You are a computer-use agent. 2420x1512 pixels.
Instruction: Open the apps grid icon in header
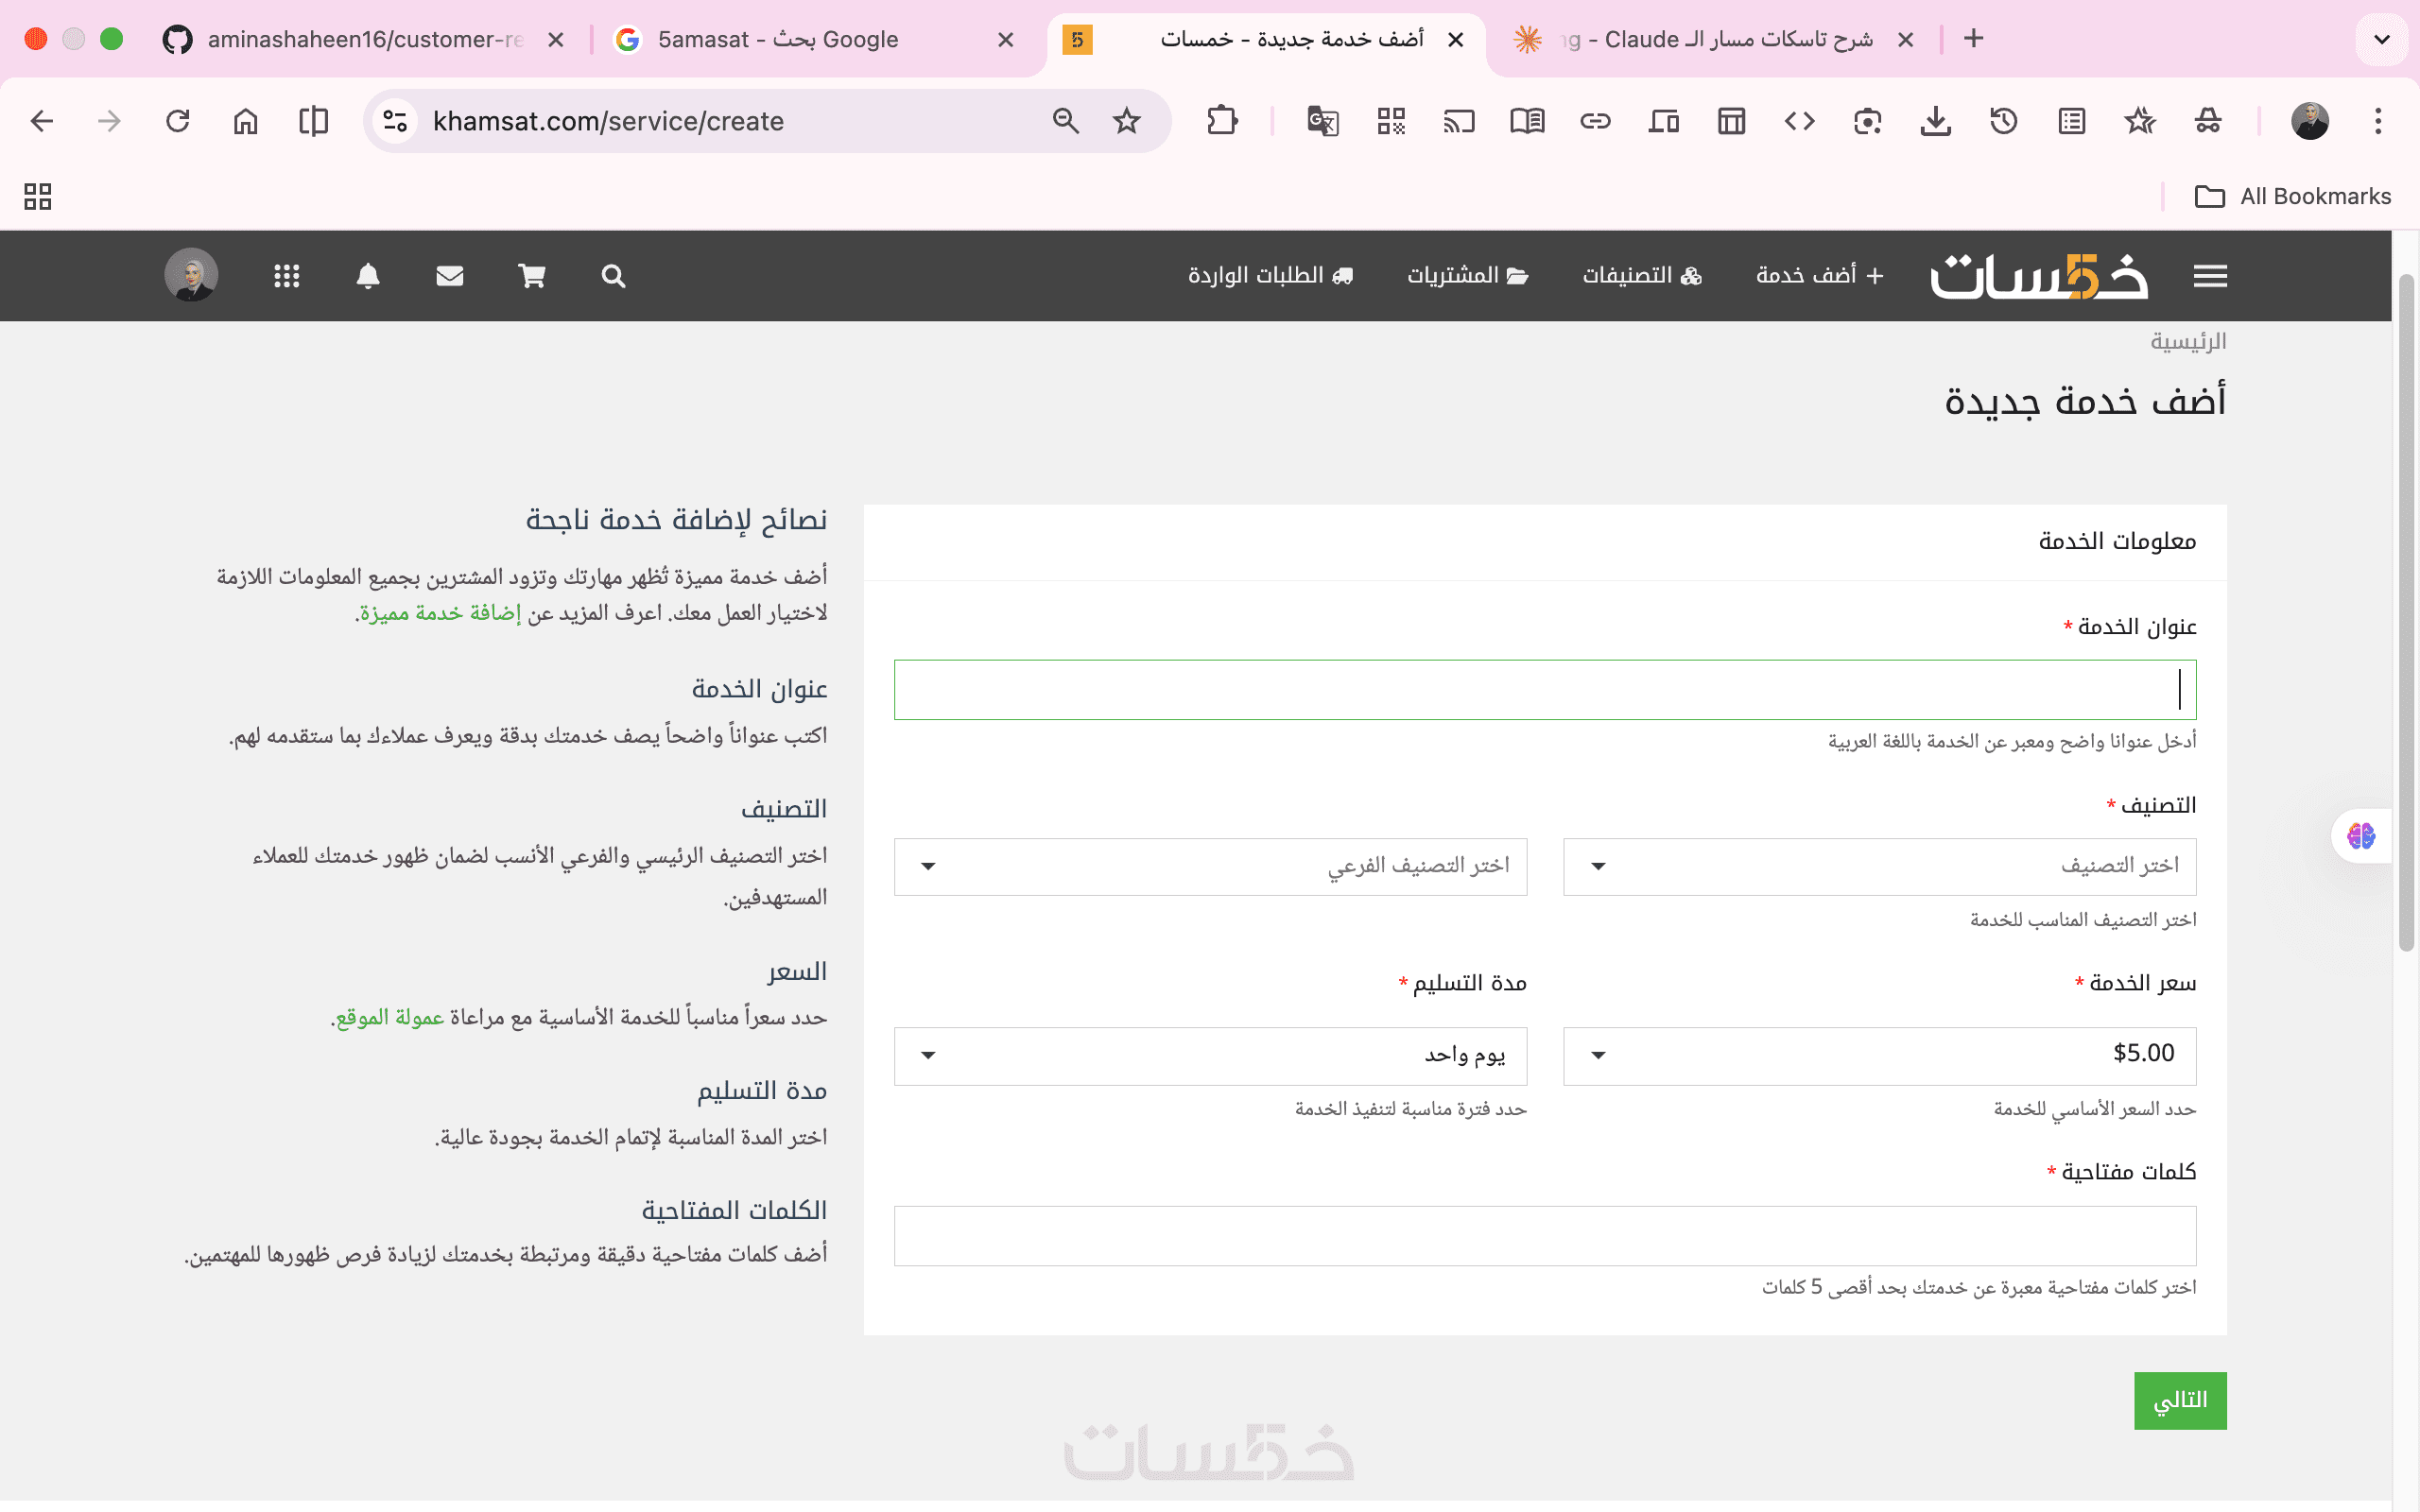coord(287,276)
